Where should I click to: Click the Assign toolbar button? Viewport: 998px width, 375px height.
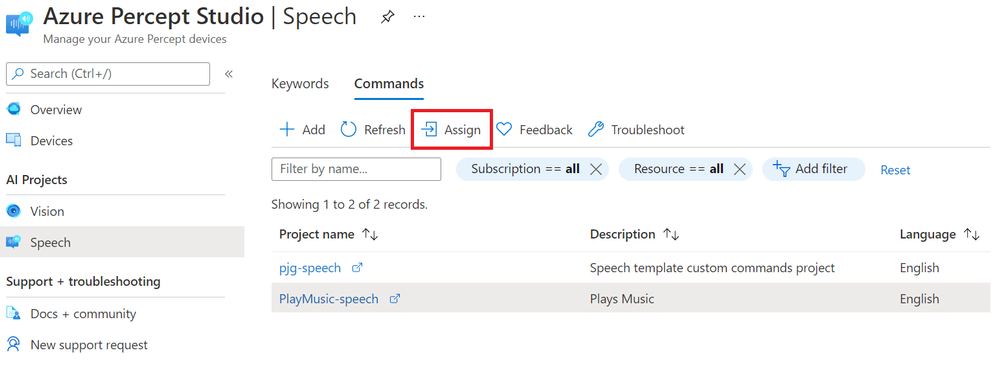pyautogui.click(x=451, y=130)
